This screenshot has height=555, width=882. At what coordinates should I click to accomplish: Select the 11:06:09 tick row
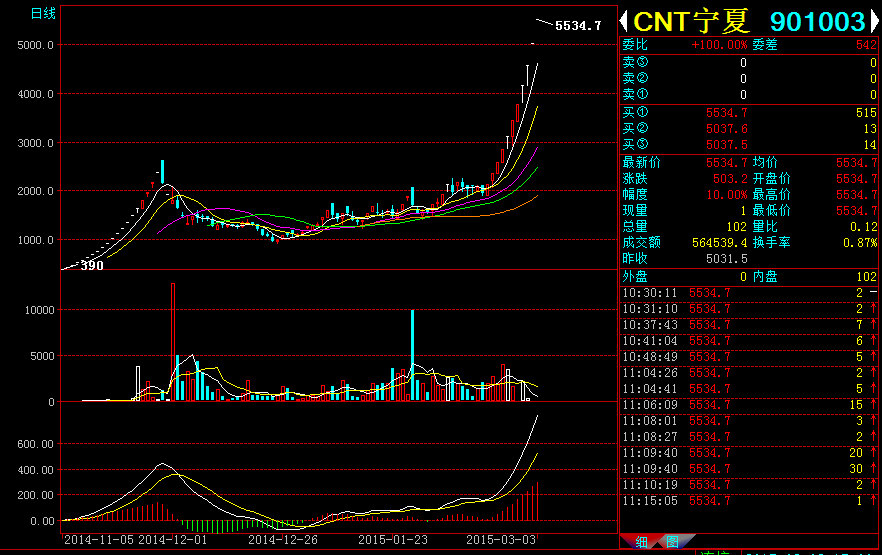749,405
